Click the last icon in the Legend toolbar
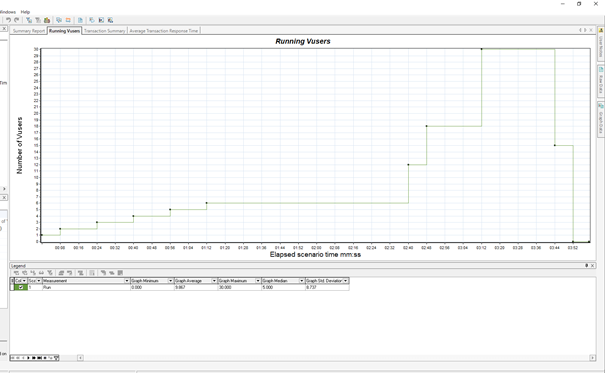605x373 pixels. point(120,273)
